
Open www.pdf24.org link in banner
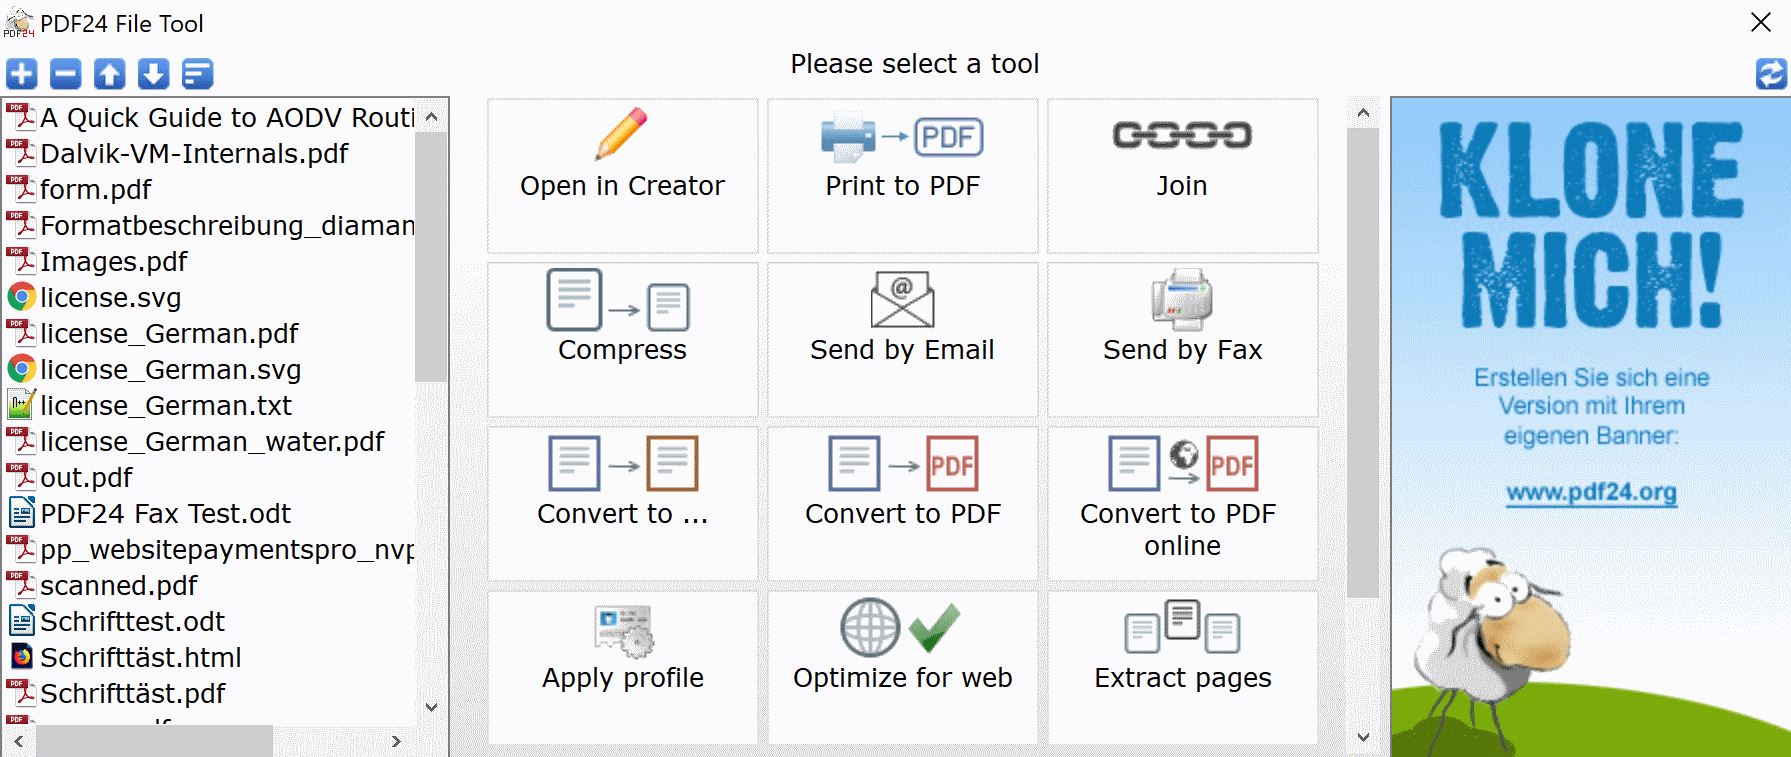click(1591, 492)
